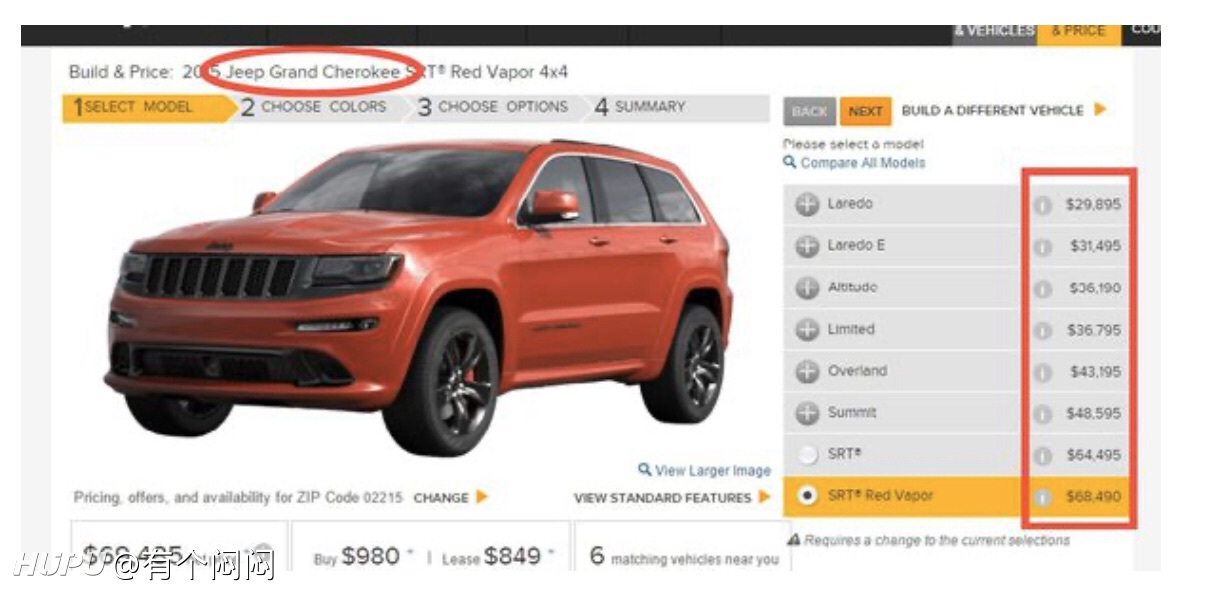Click the Compare All Models search icon

click(790, 162)
